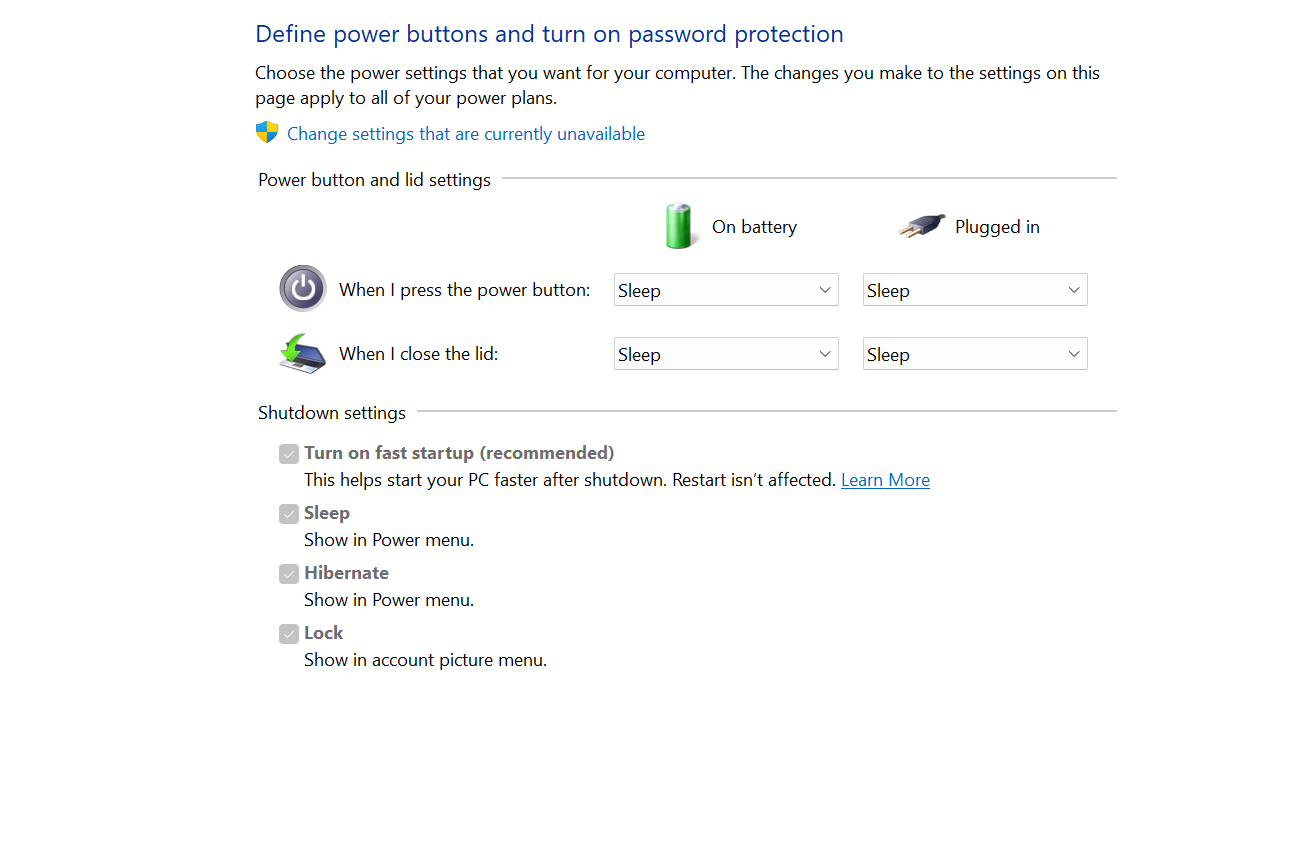Open lid close action dropdown for On battery
This screenshot has height=841, width=1299.
[726, 354]
